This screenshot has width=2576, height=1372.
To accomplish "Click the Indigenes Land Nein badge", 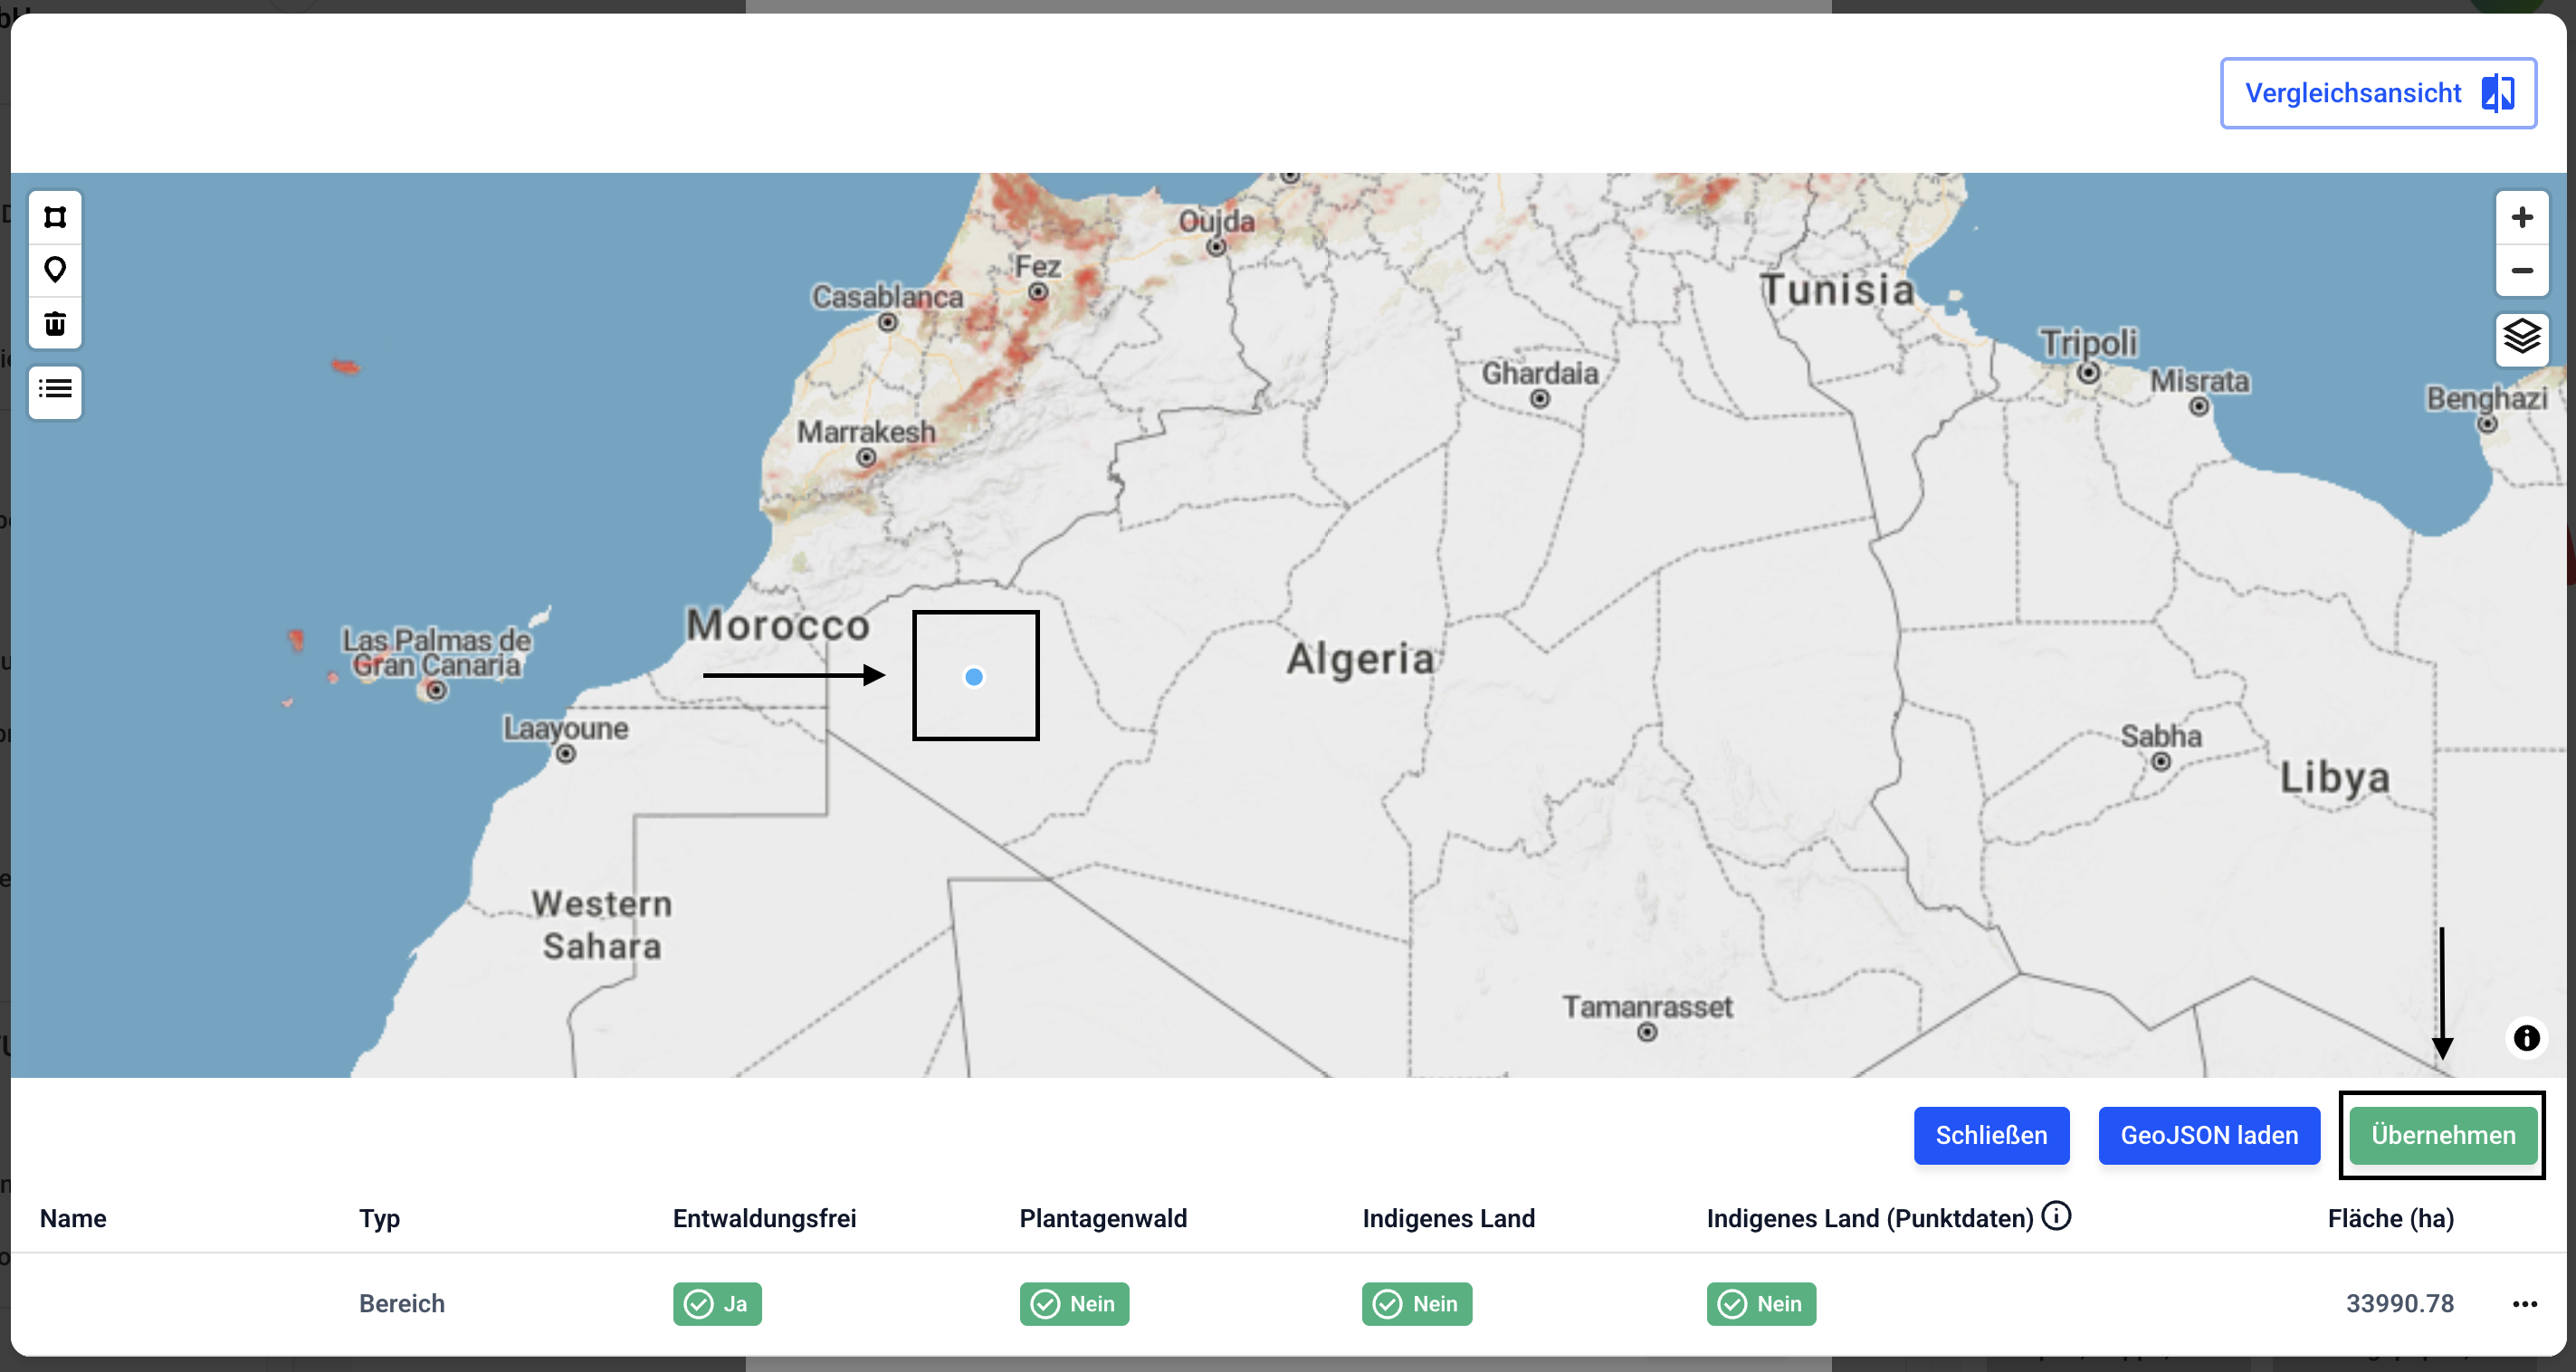I will [1416, 1304].
